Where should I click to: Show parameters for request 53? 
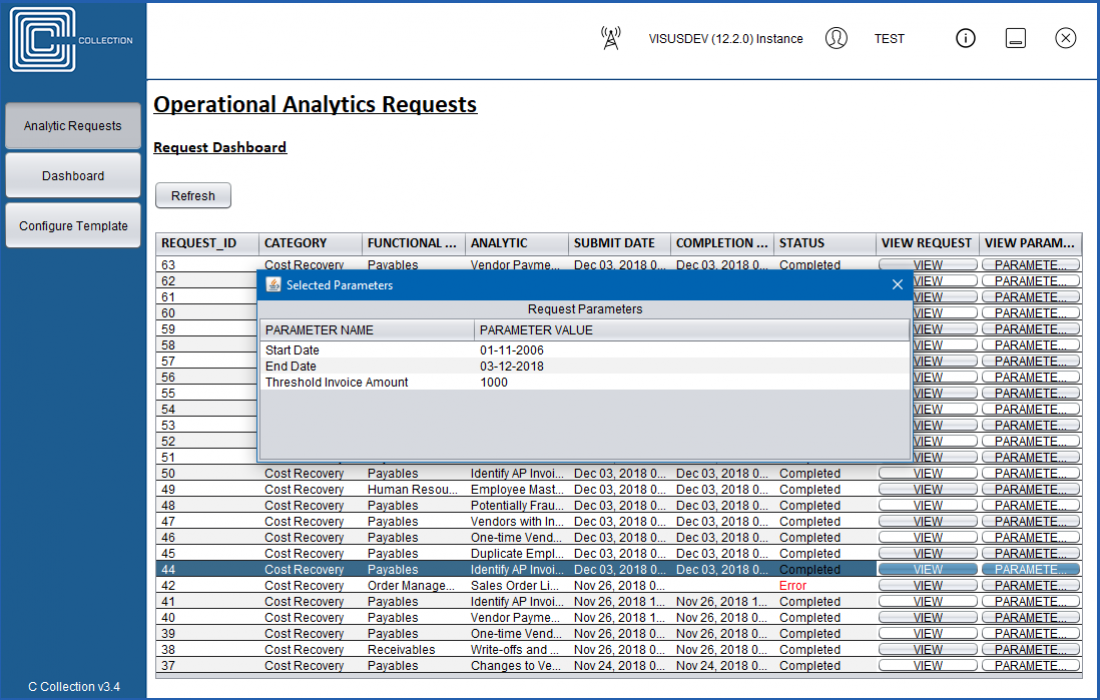click(x=1031, y=425)
